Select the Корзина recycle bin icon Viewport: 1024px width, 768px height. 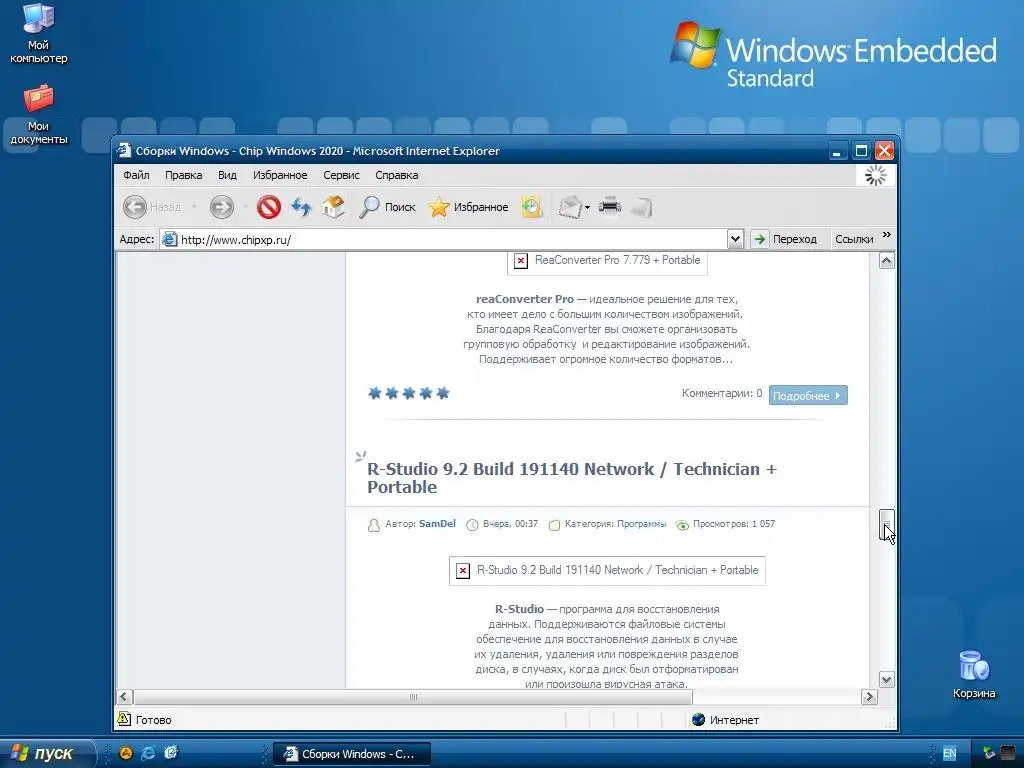[974, 675]
